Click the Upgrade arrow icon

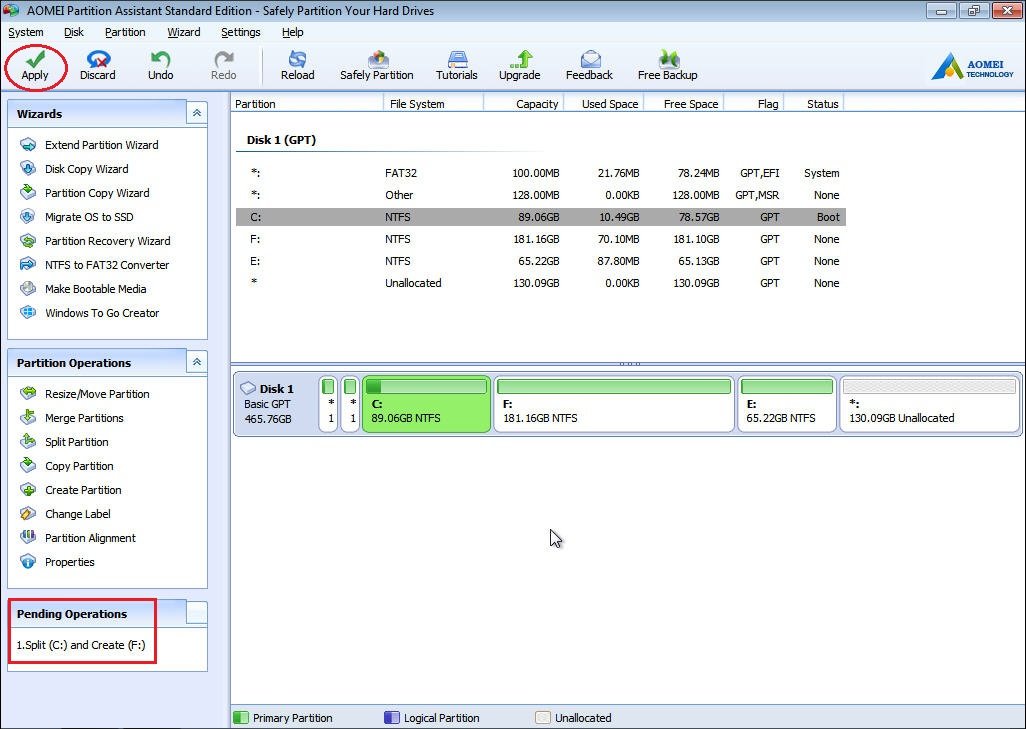point(520,60)
